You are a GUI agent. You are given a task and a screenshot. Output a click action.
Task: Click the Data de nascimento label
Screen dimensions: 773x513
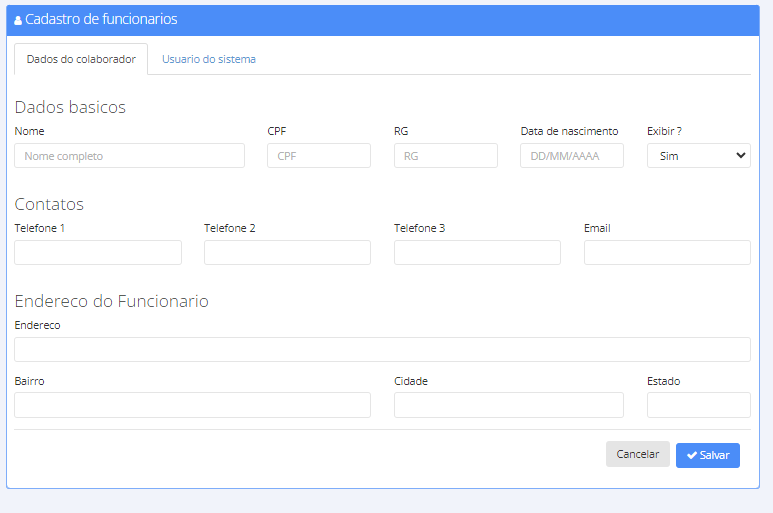point(569,131)
